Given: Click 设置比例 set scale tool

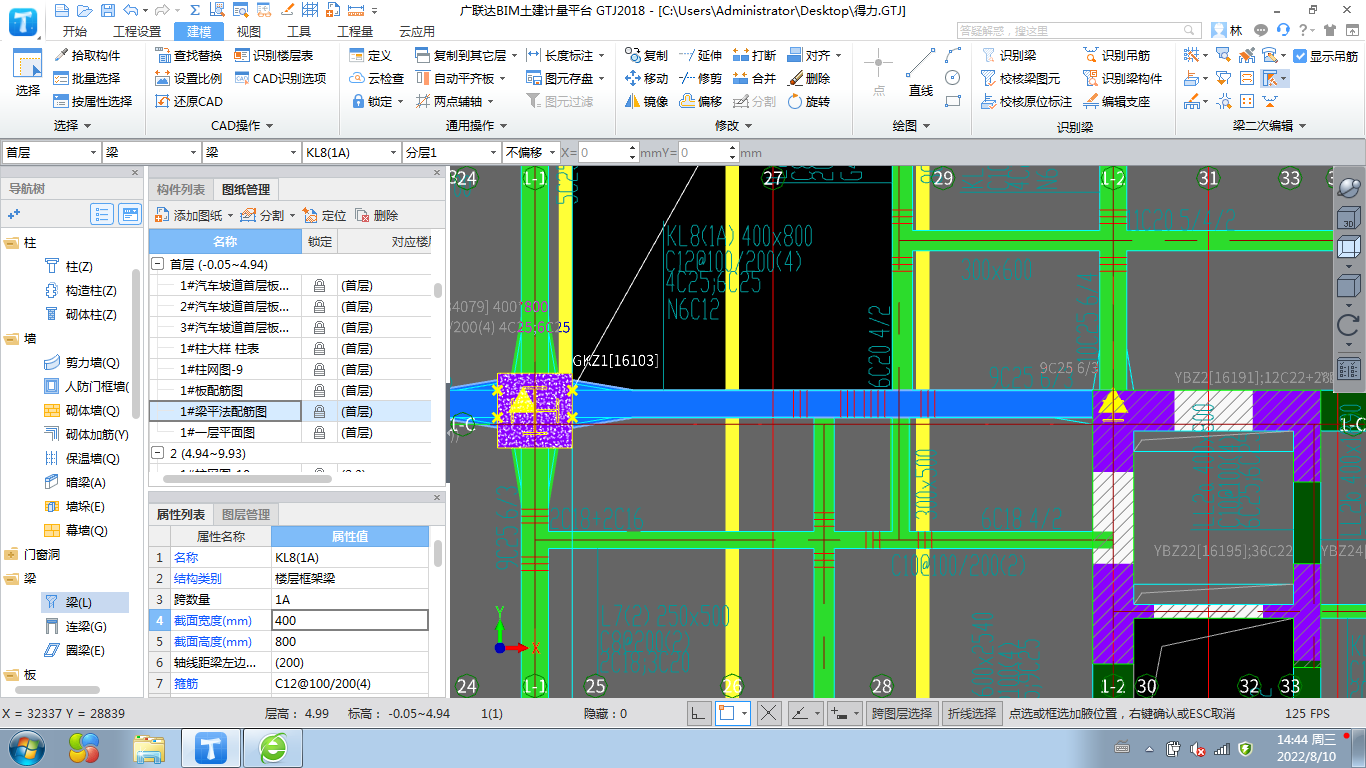Looking at the screenshot, I should (189, 78).
